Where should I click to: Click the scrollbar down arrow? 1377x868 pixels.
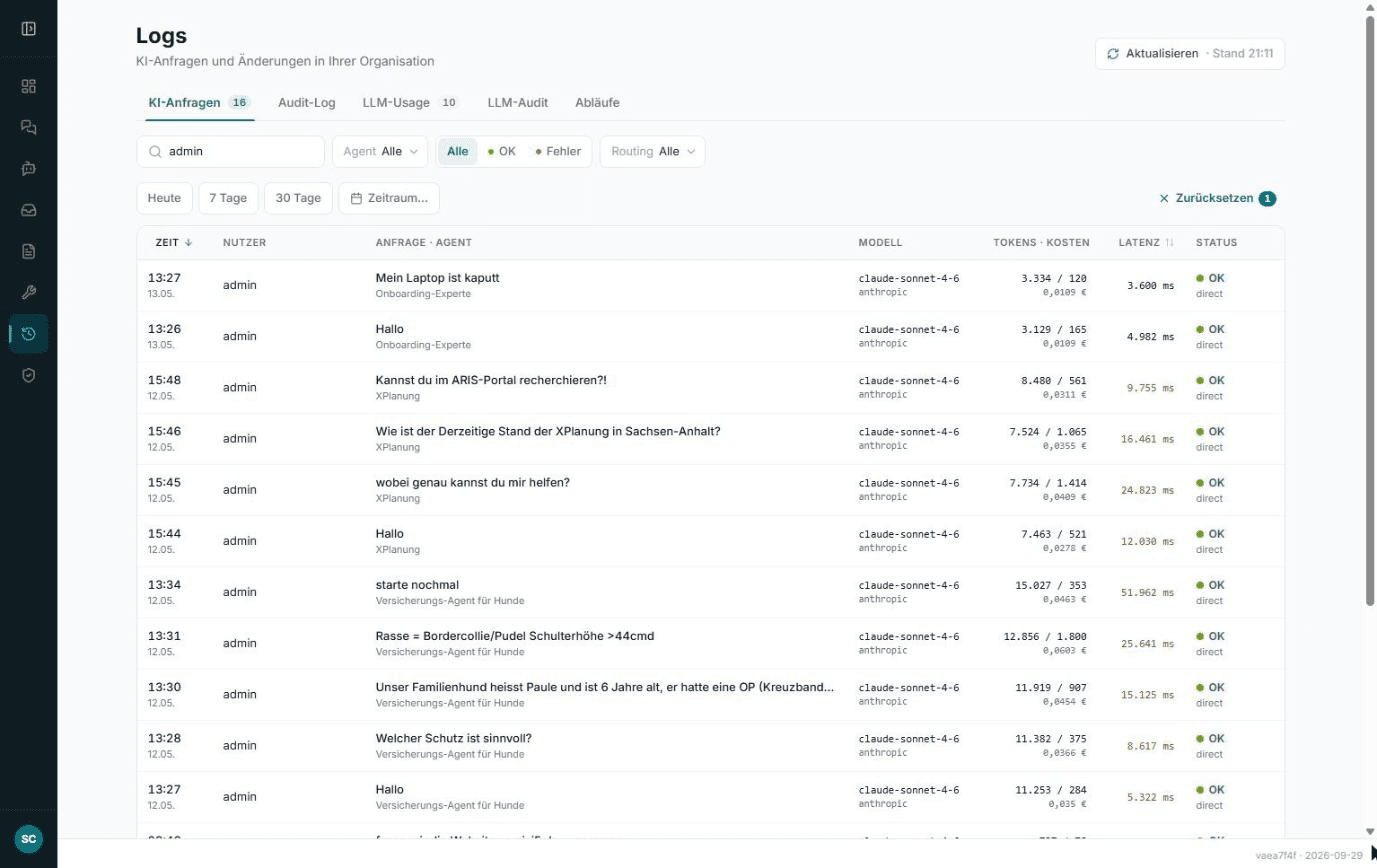1371,831
